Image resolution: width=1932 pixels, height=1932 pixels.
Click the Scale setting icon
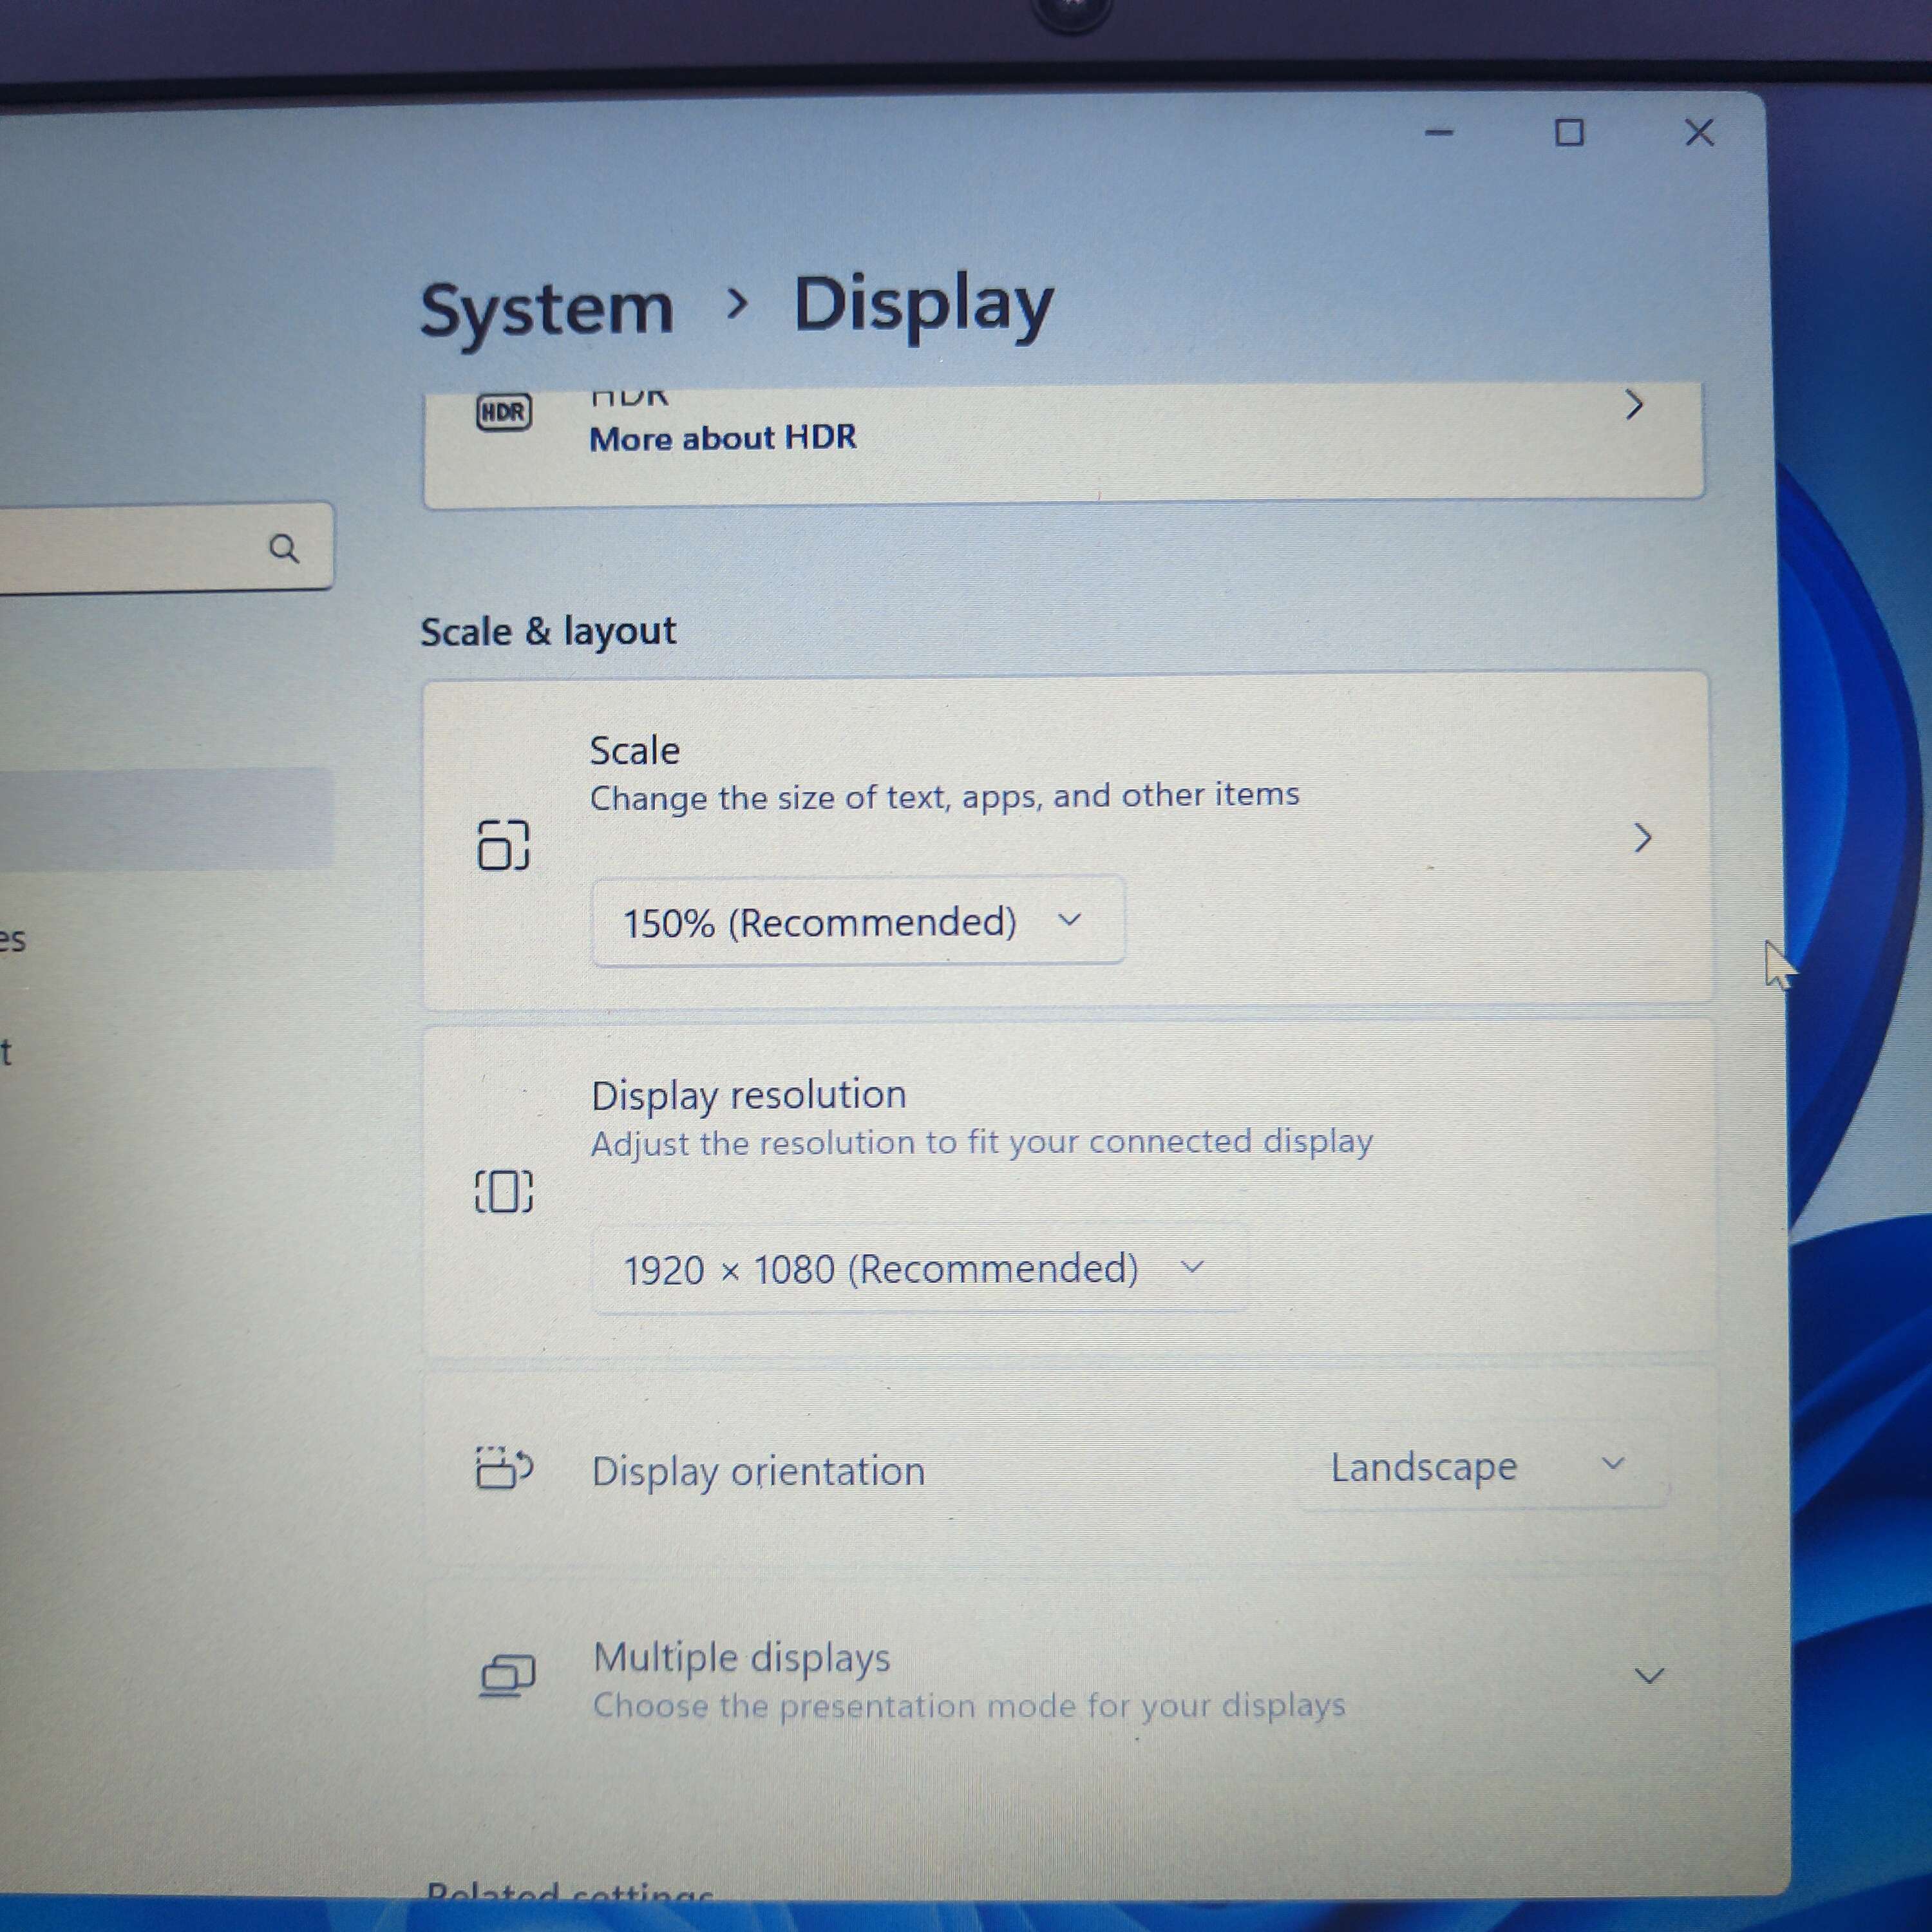(503, 845)
